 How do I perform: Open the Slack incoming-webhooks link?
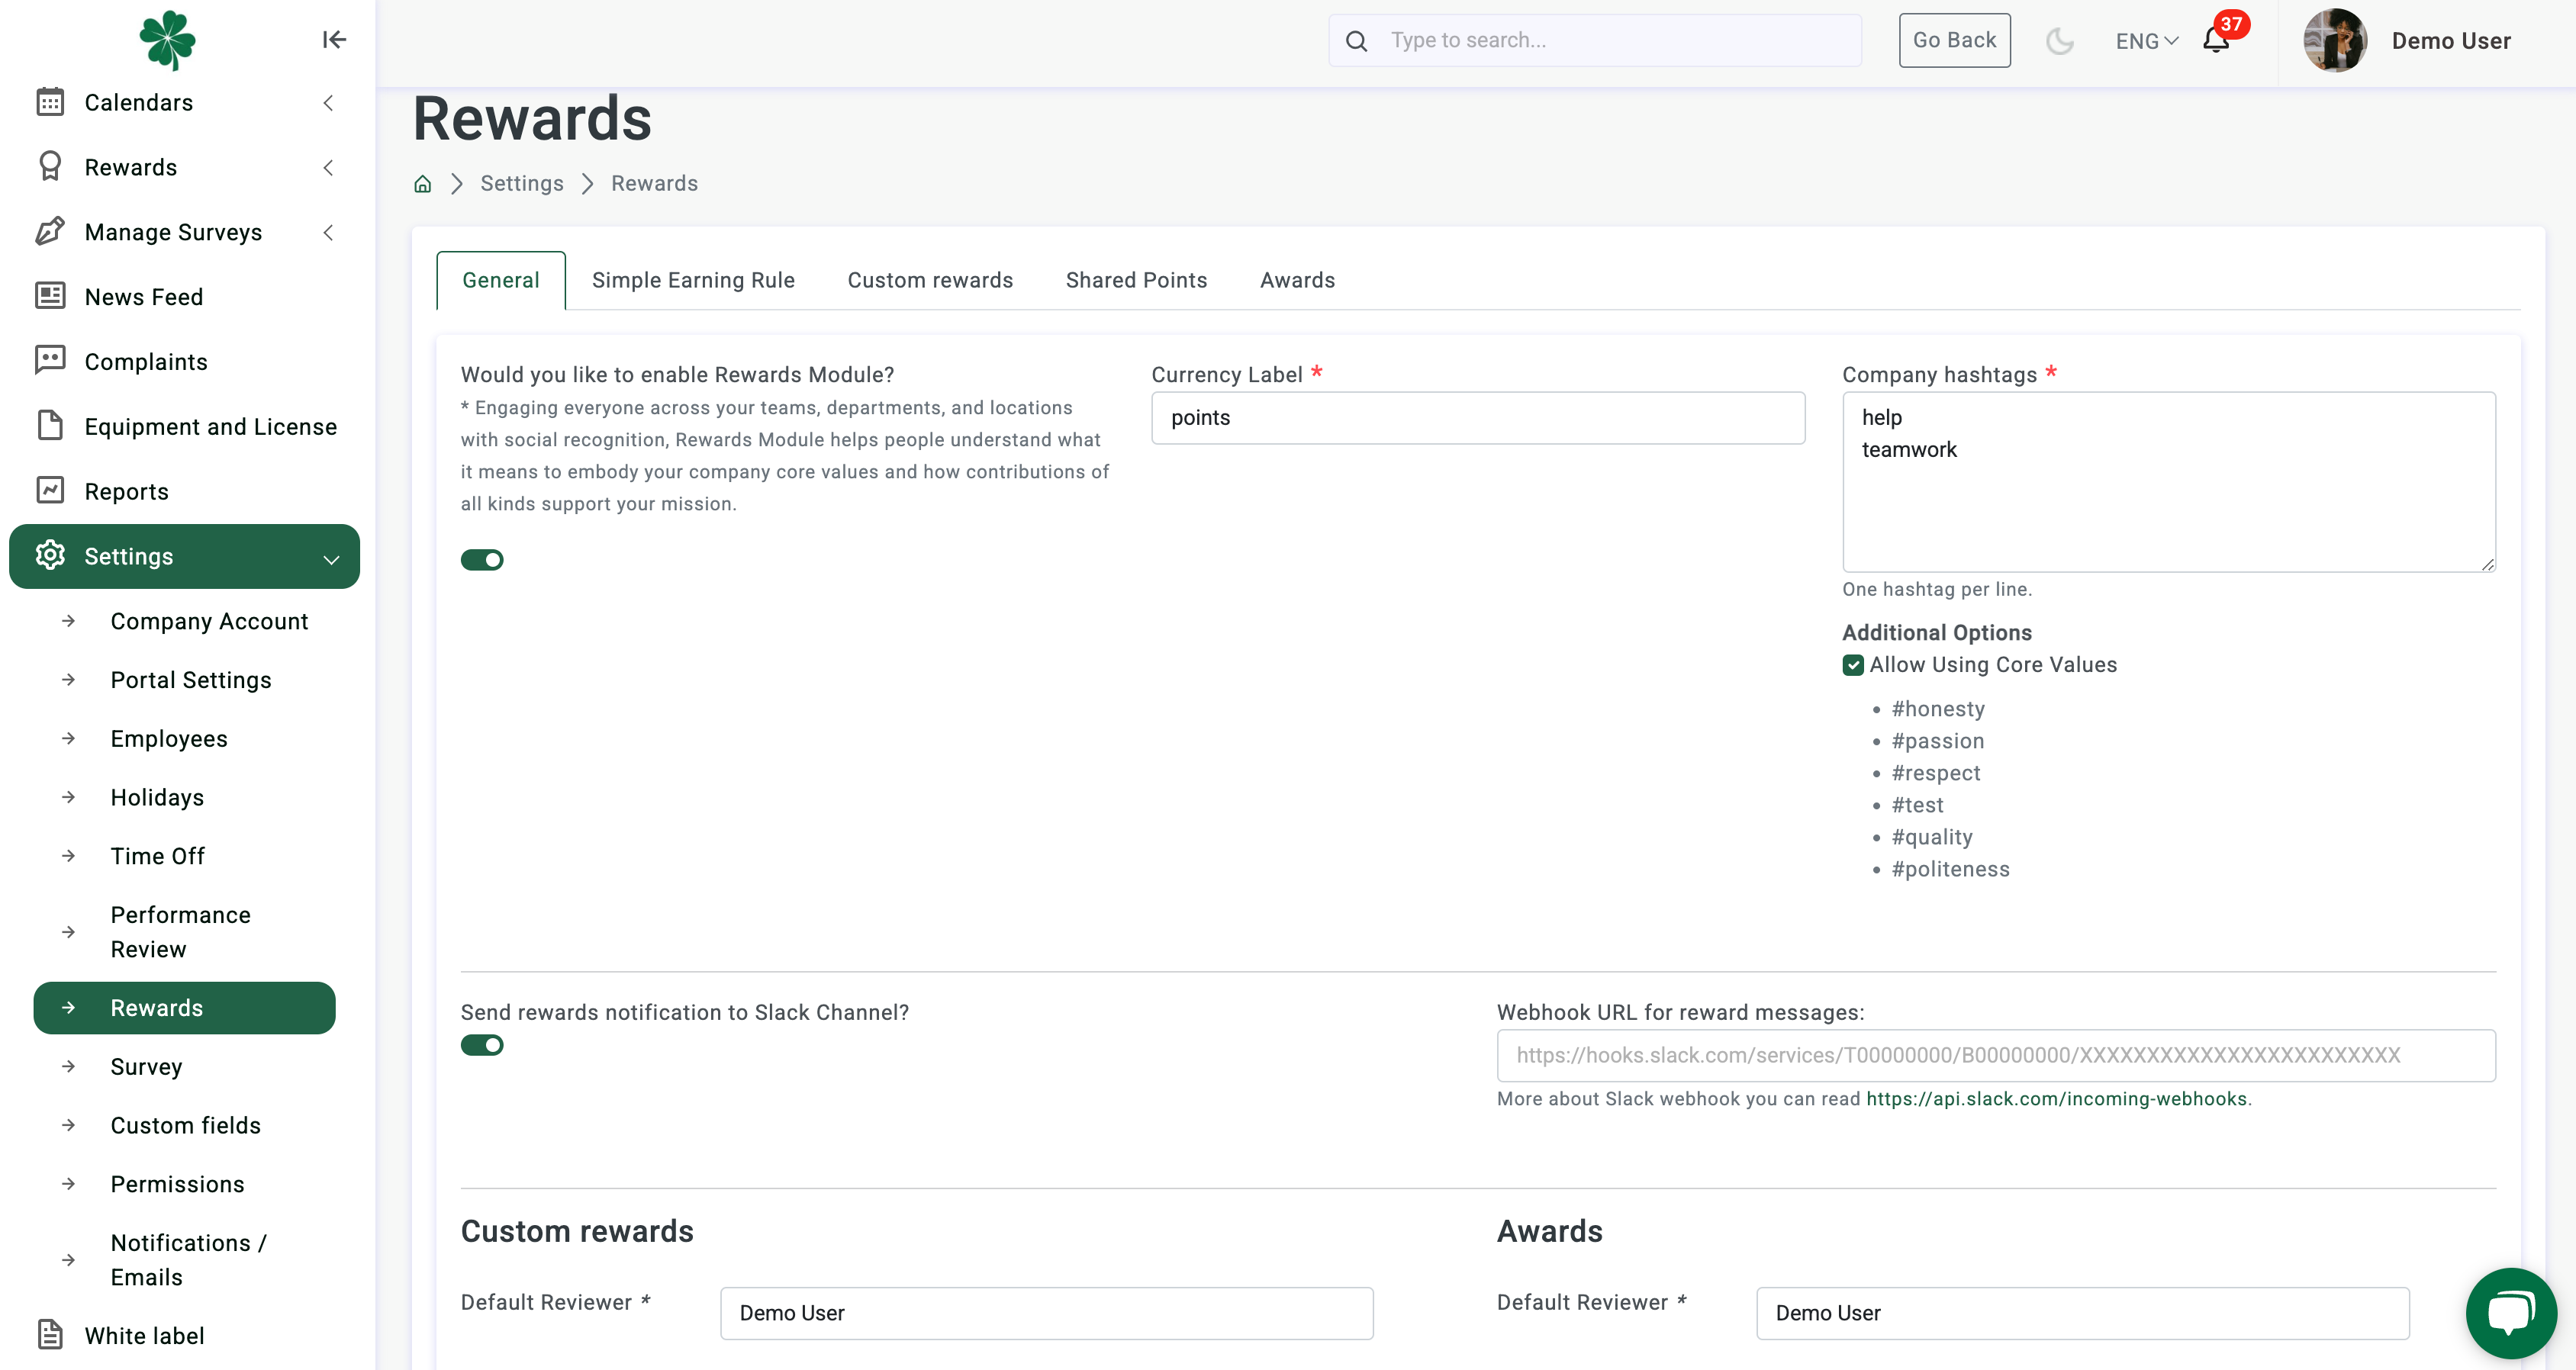(x=2056, y=1099)
